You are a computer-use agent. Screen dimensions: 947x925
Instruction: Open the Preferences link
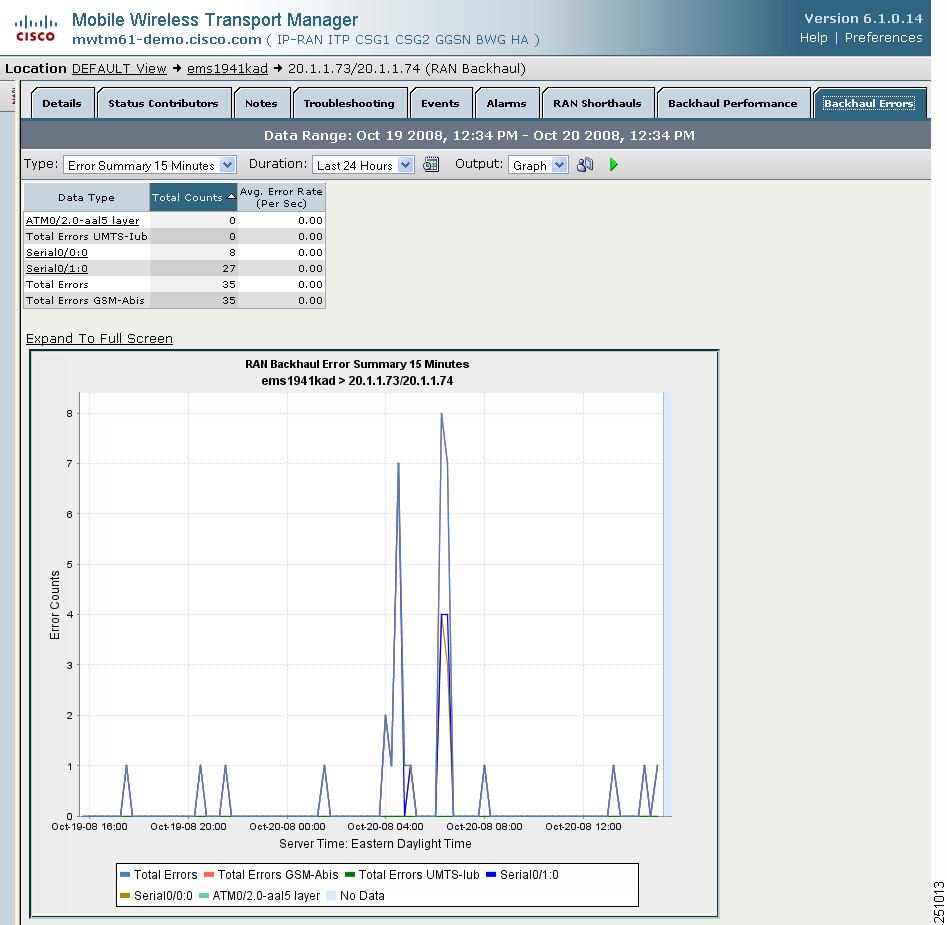[x=884, y=37]
